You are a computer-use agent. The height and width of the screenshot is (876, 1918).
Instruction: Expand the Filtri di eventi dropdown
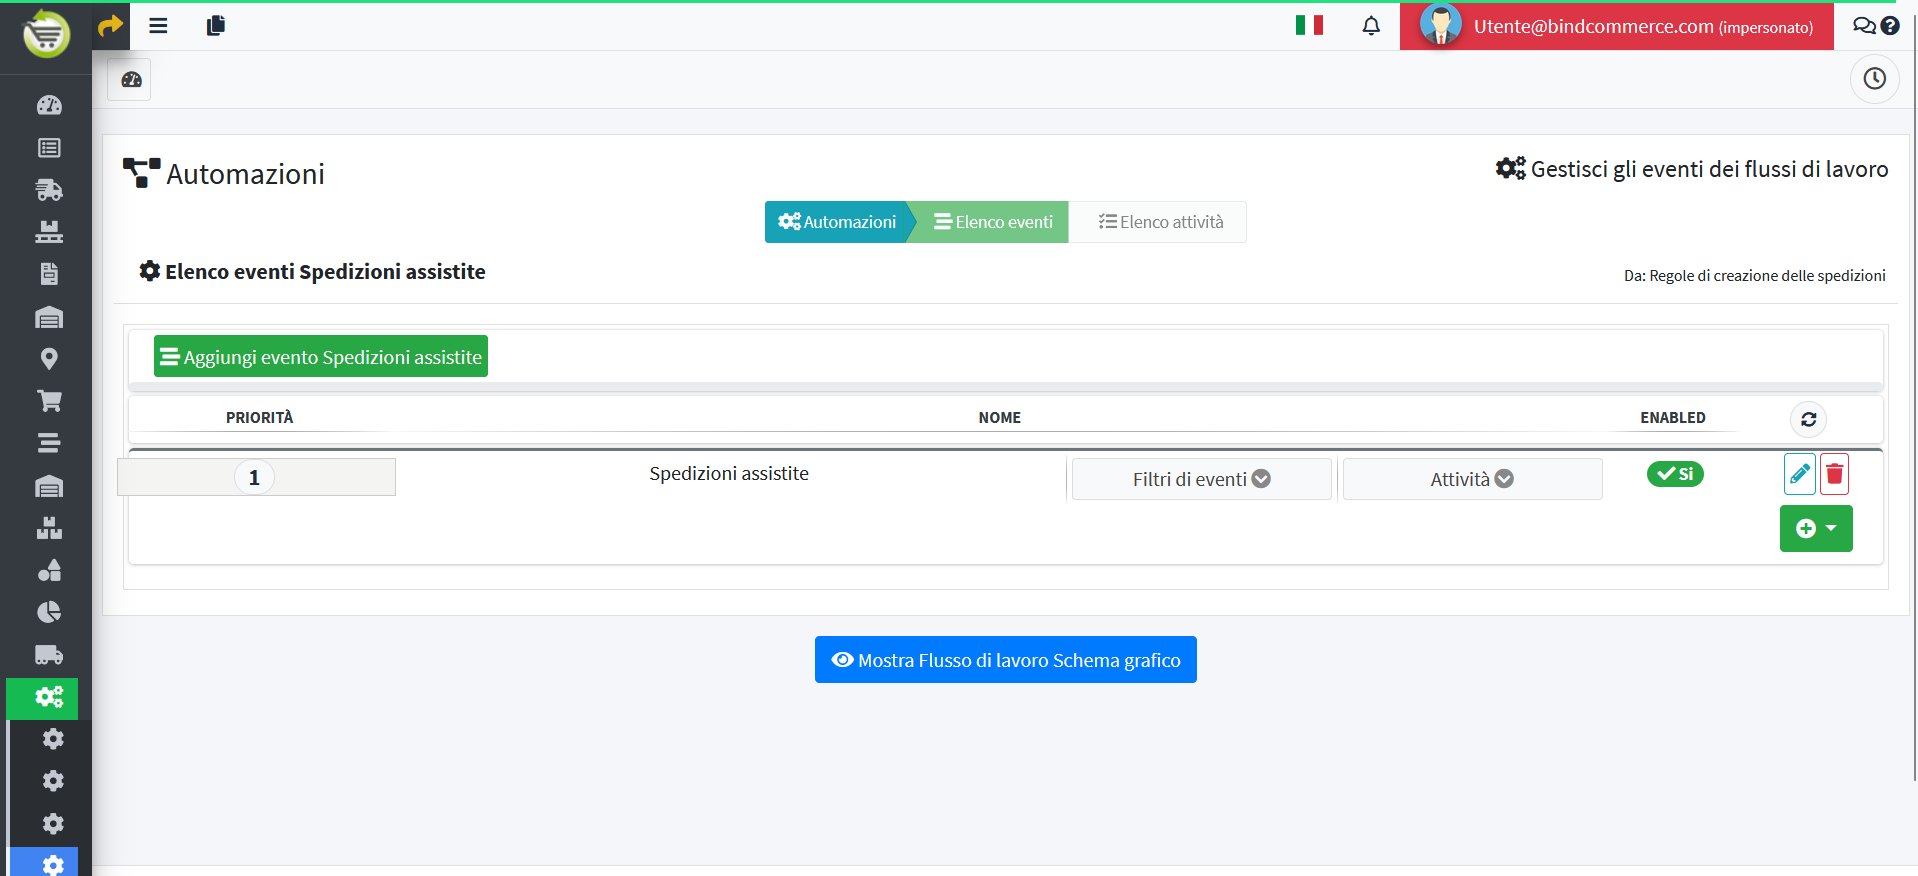[x=1201, y=479]
